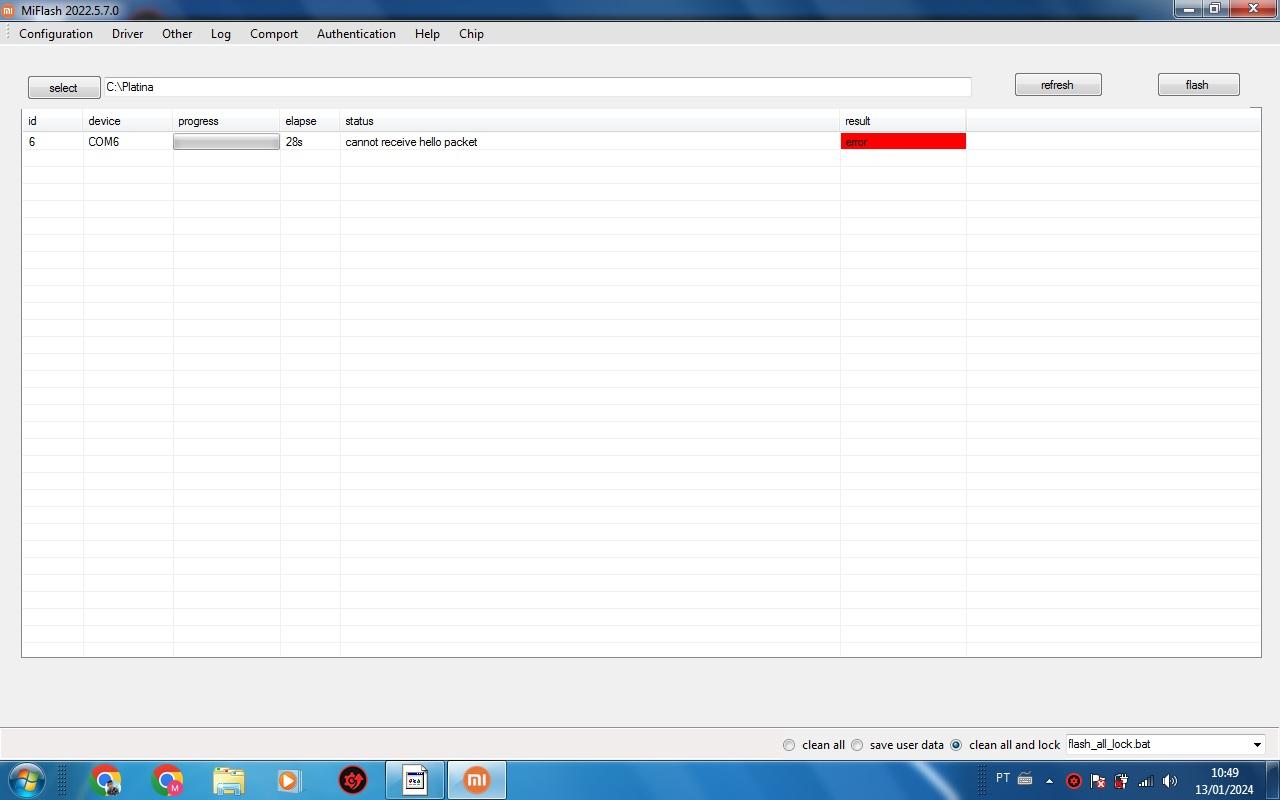Select the clean all and lock option

pyautogui.click(x=956, y=745)
